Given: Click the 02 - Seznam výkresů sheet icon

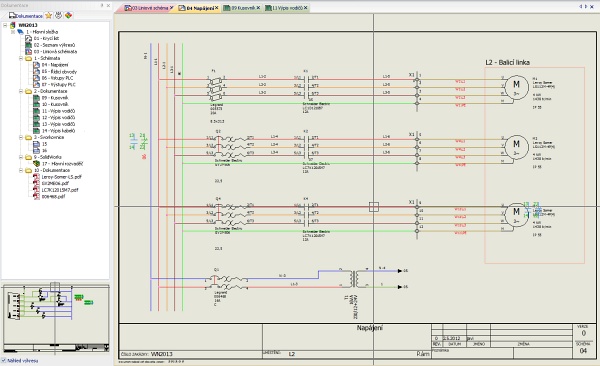Looking at the screenshot, I should (28, 45).
